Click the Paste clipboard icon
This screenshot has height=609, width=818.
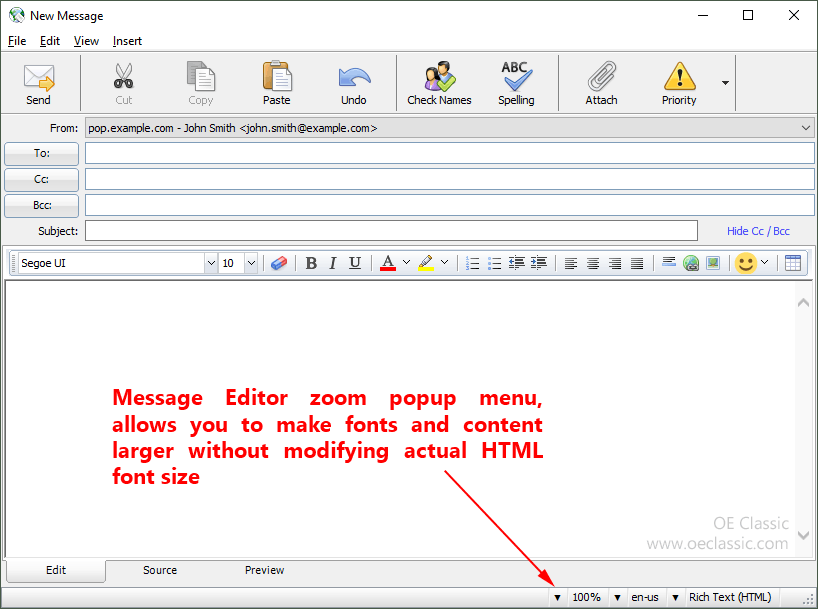coord(277,76)
